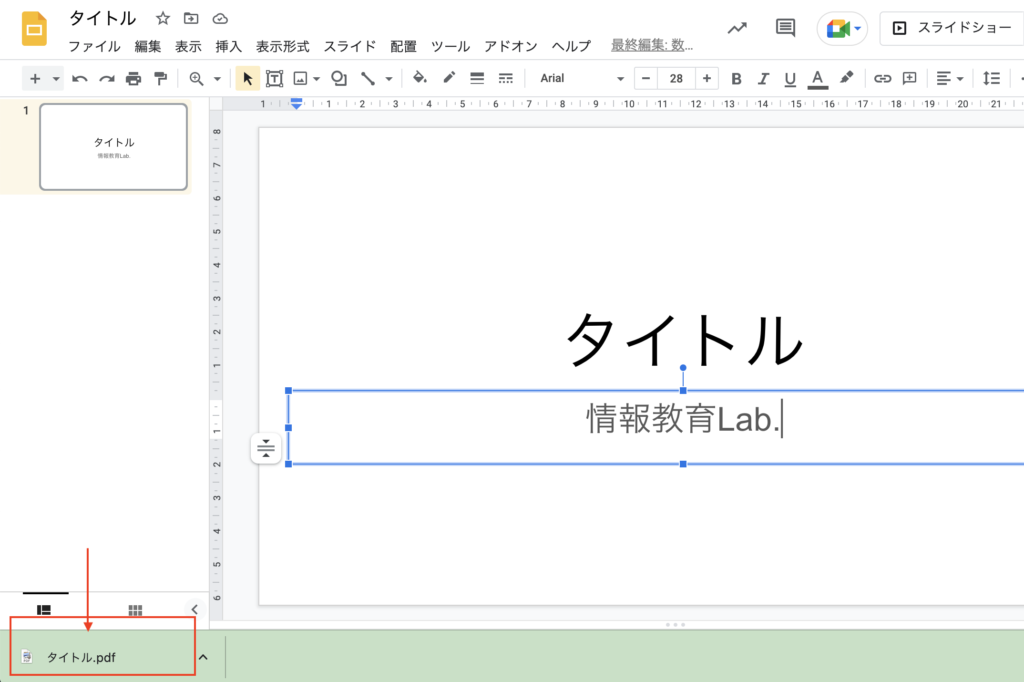The width and height of the screenshot is (1024, 682).
Task: Redo the last action
Action: (106, 79)
